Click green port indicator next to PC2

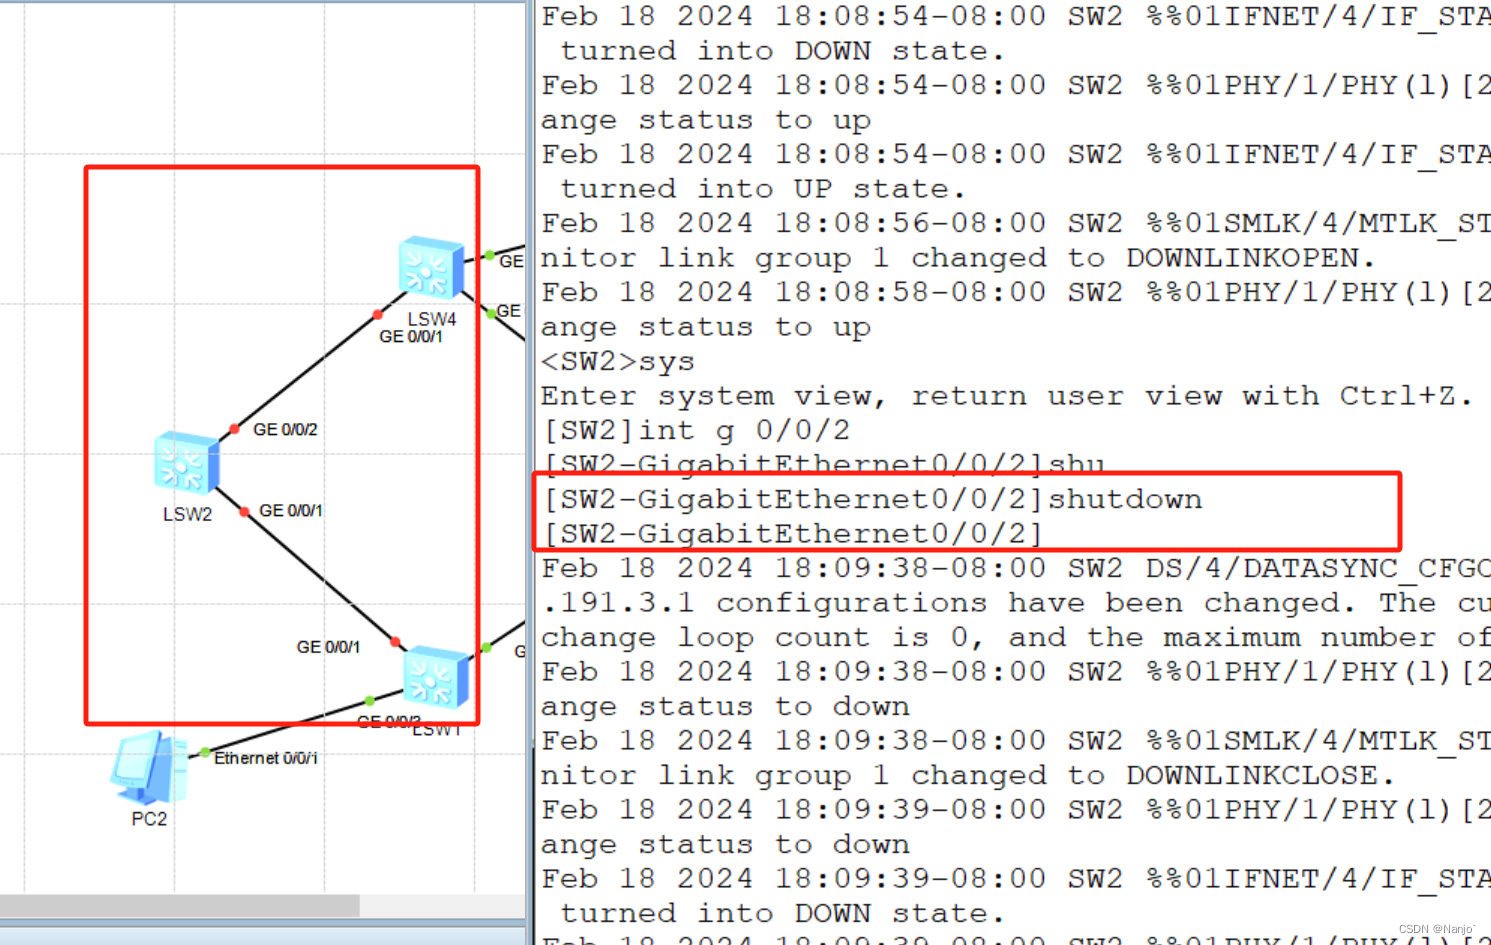(x=205, y=752)
